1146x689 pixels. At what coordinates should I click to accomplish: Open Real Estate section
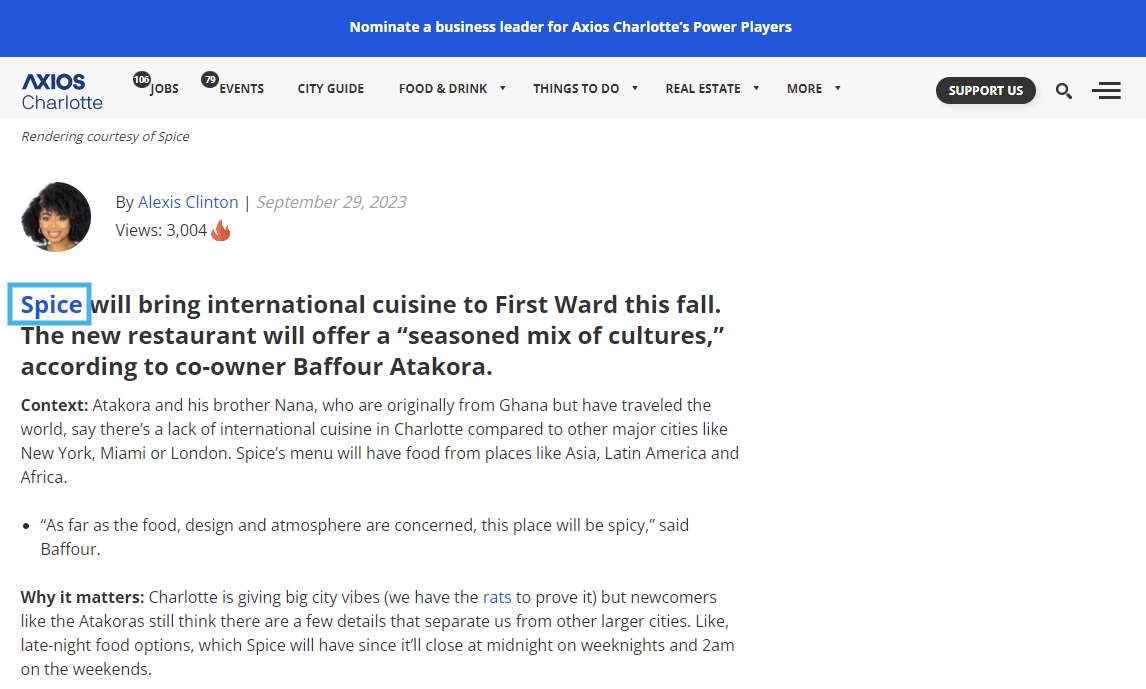click(x=703, y=88)
